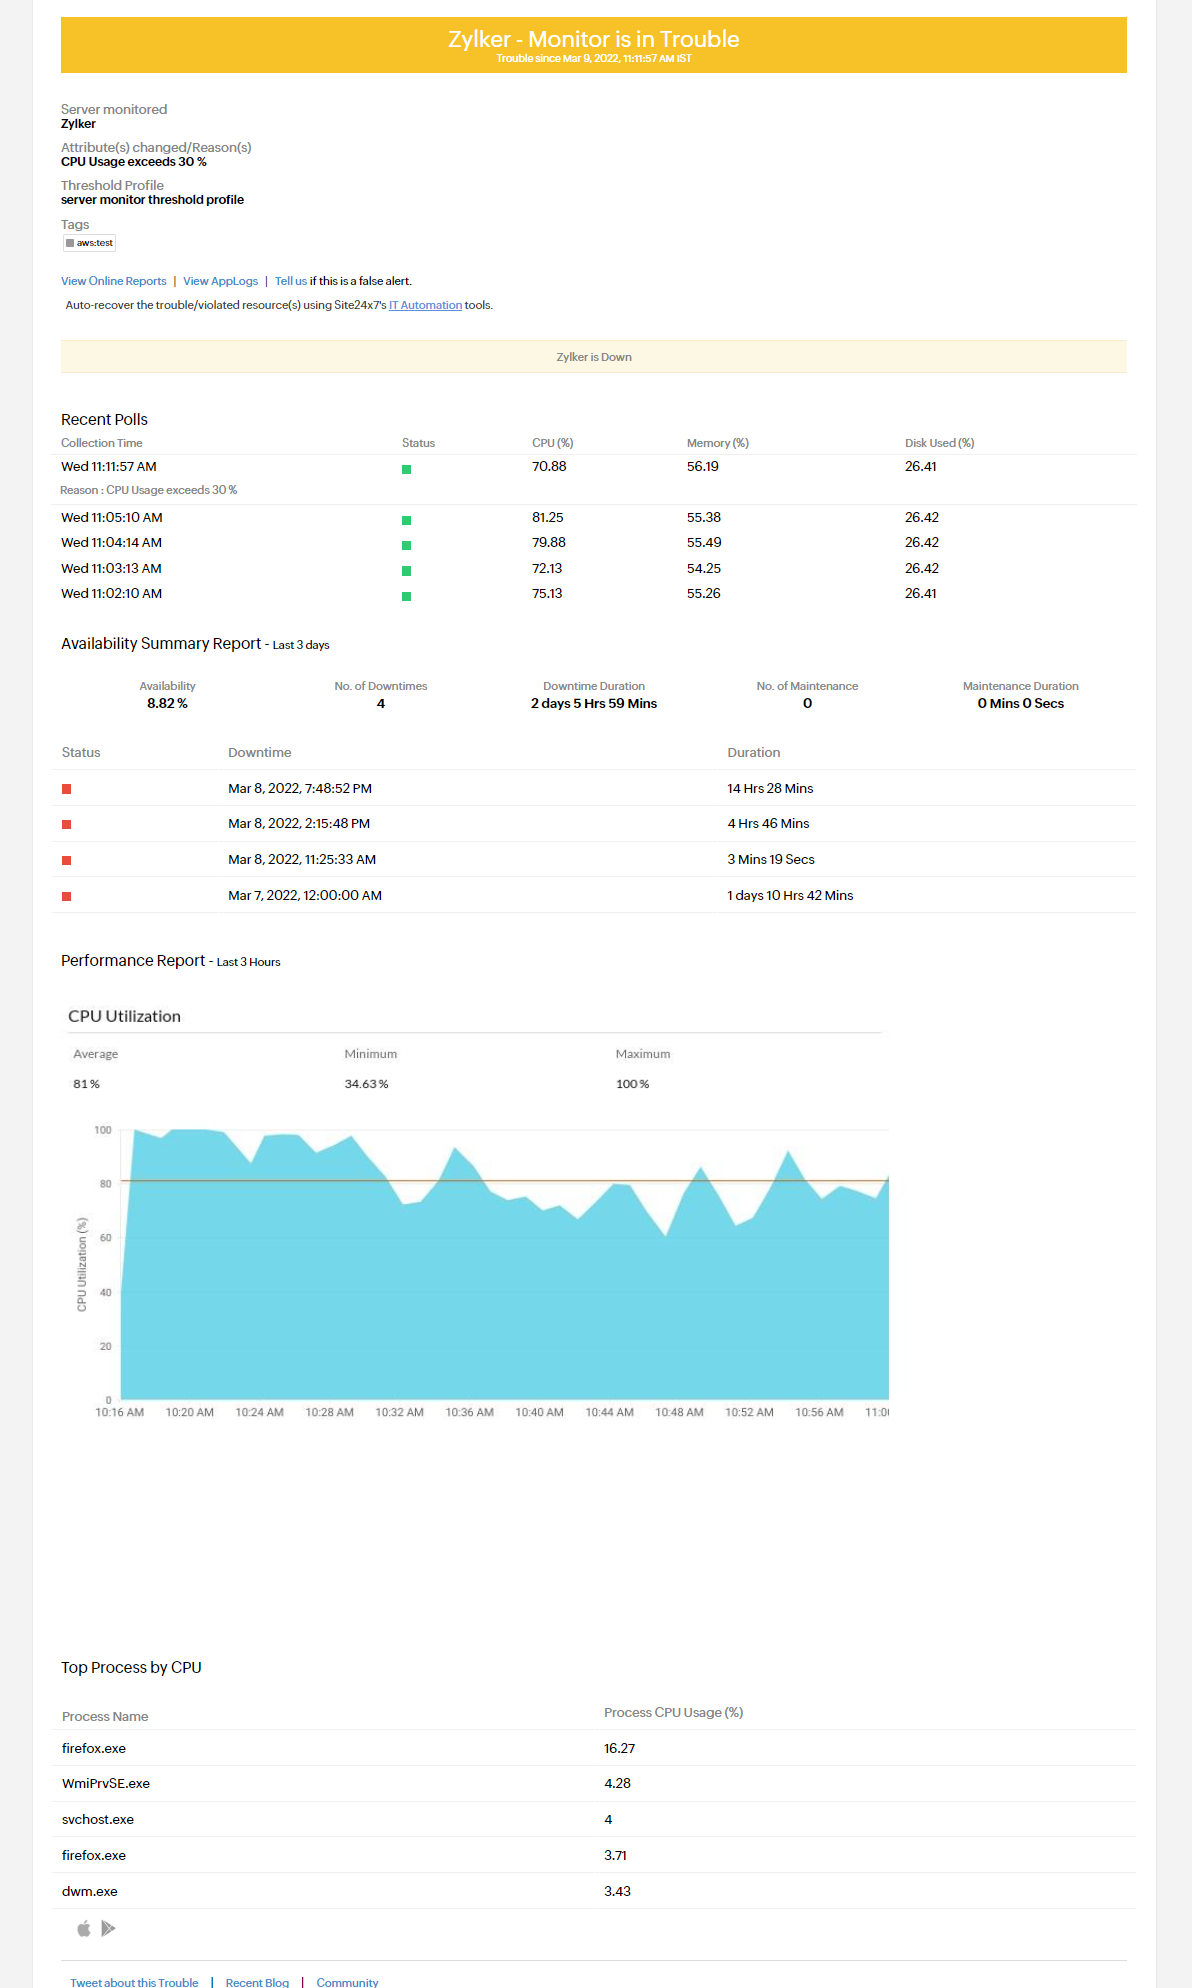The height and width of the screenshot is (1988, 1192).
Task: Click Tell us to report false alert
Action: coord(290,281)
